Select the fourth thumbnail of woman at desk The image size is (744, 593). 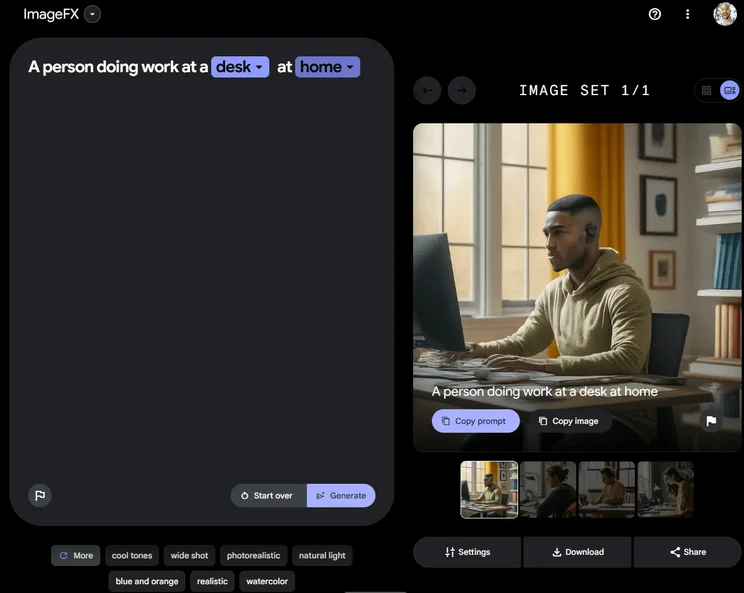(x=666, y=490)
